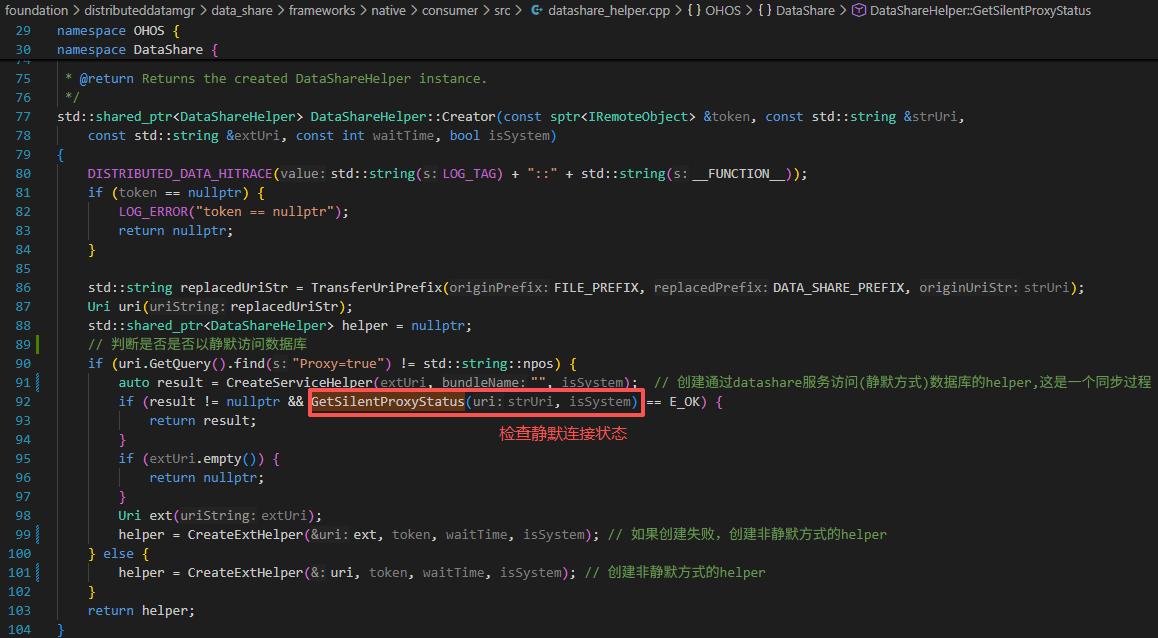
Task: Click 'return nullptr;' on line 83
Action: pos(176,230)
